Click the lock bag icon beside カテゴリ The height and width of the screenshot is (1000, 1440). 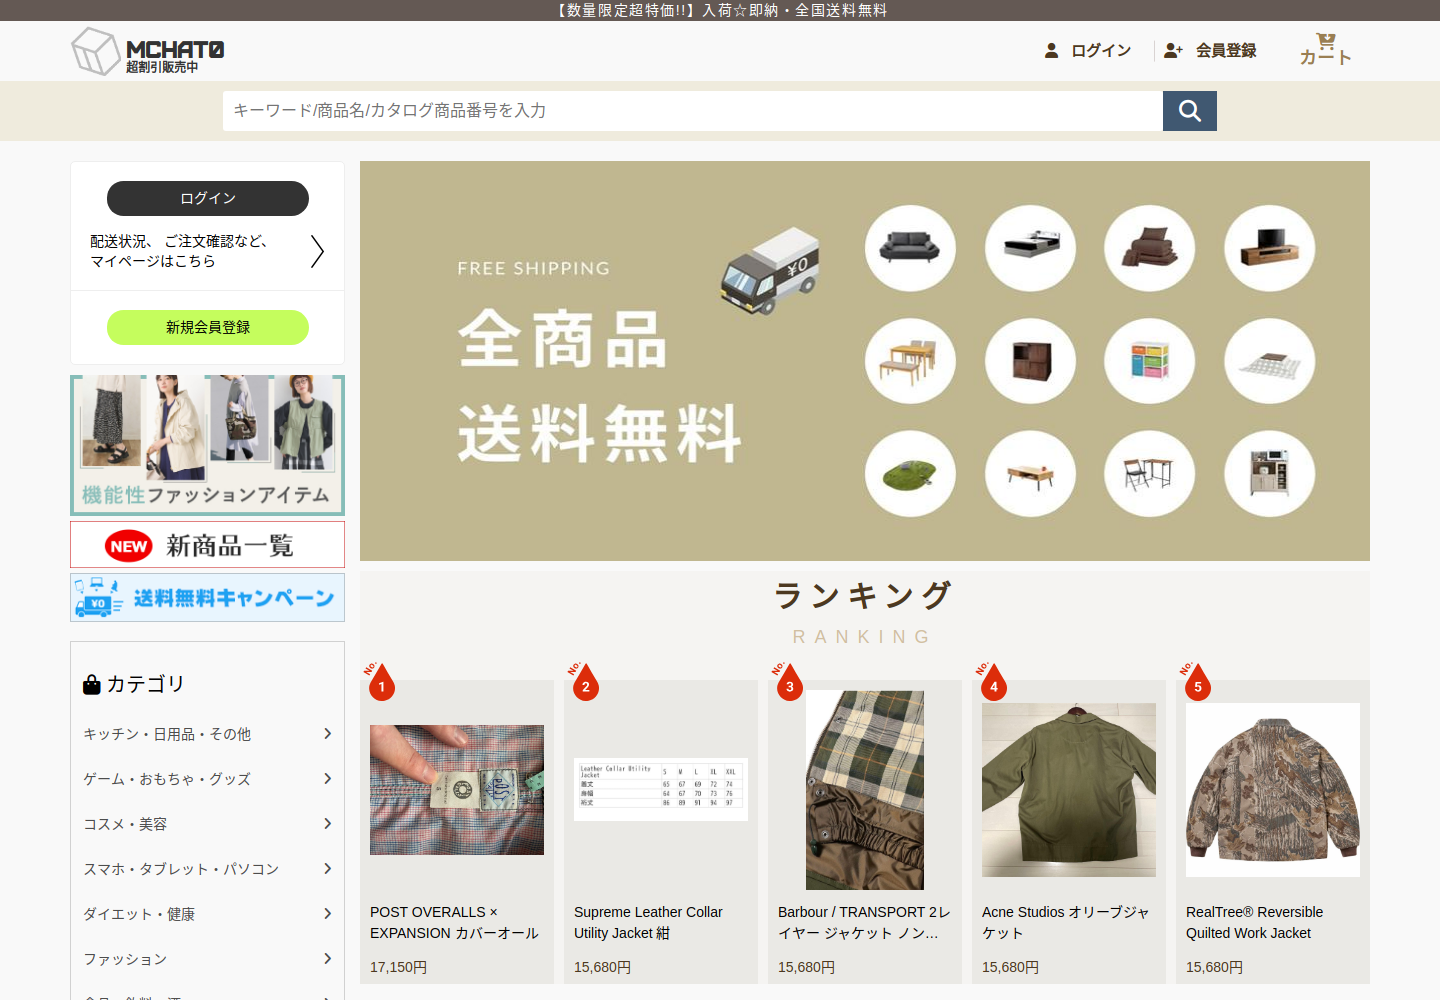[x=92, y=684]
